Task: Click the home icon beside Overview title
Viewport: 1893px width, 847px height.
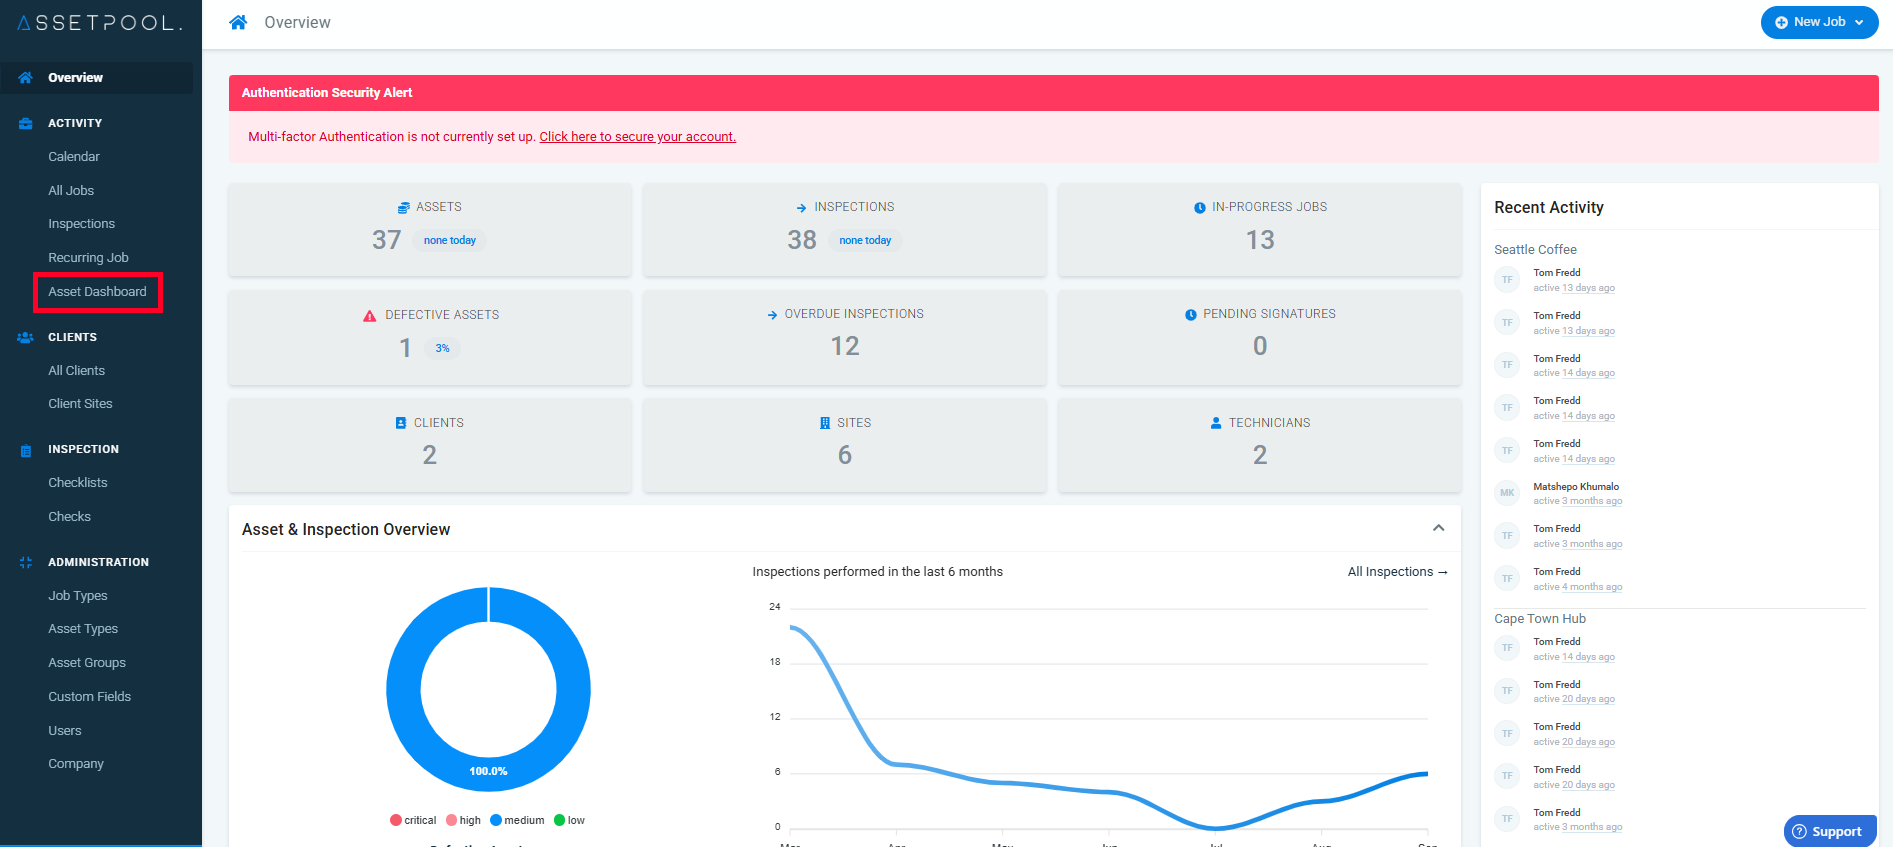Action: (238, 22)
